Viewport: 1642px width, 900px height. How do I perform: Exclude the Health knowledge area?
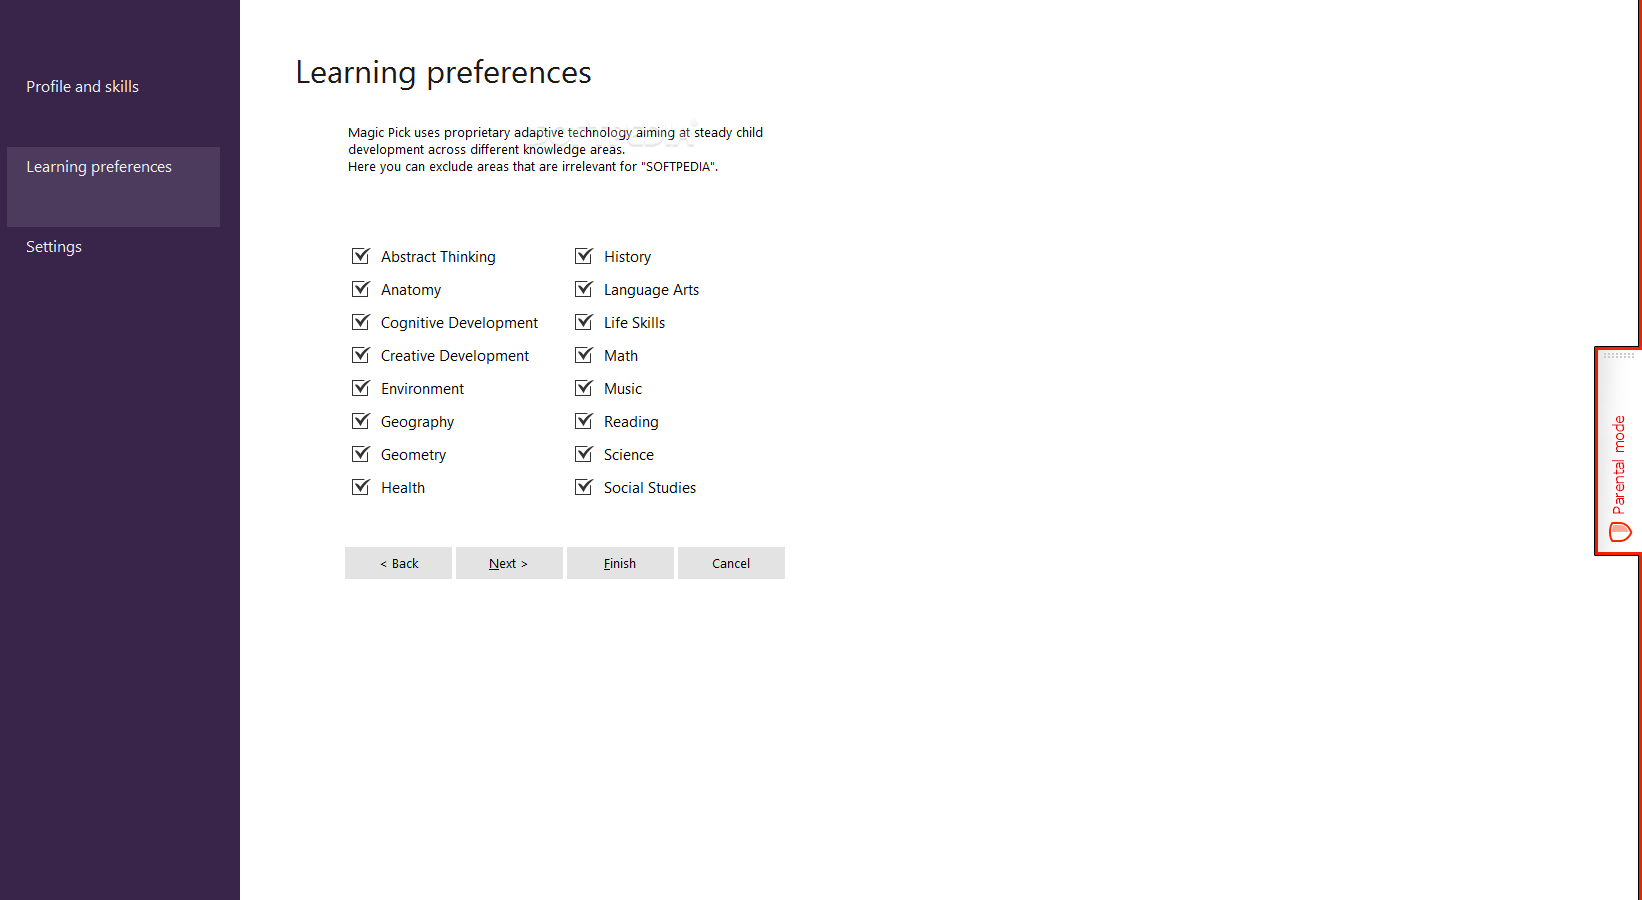[361, 487]
